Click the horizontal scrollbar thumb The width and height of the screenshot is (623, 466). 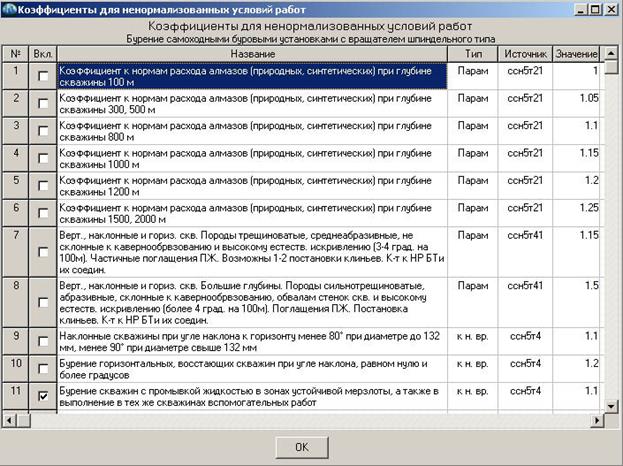(23, 420)
